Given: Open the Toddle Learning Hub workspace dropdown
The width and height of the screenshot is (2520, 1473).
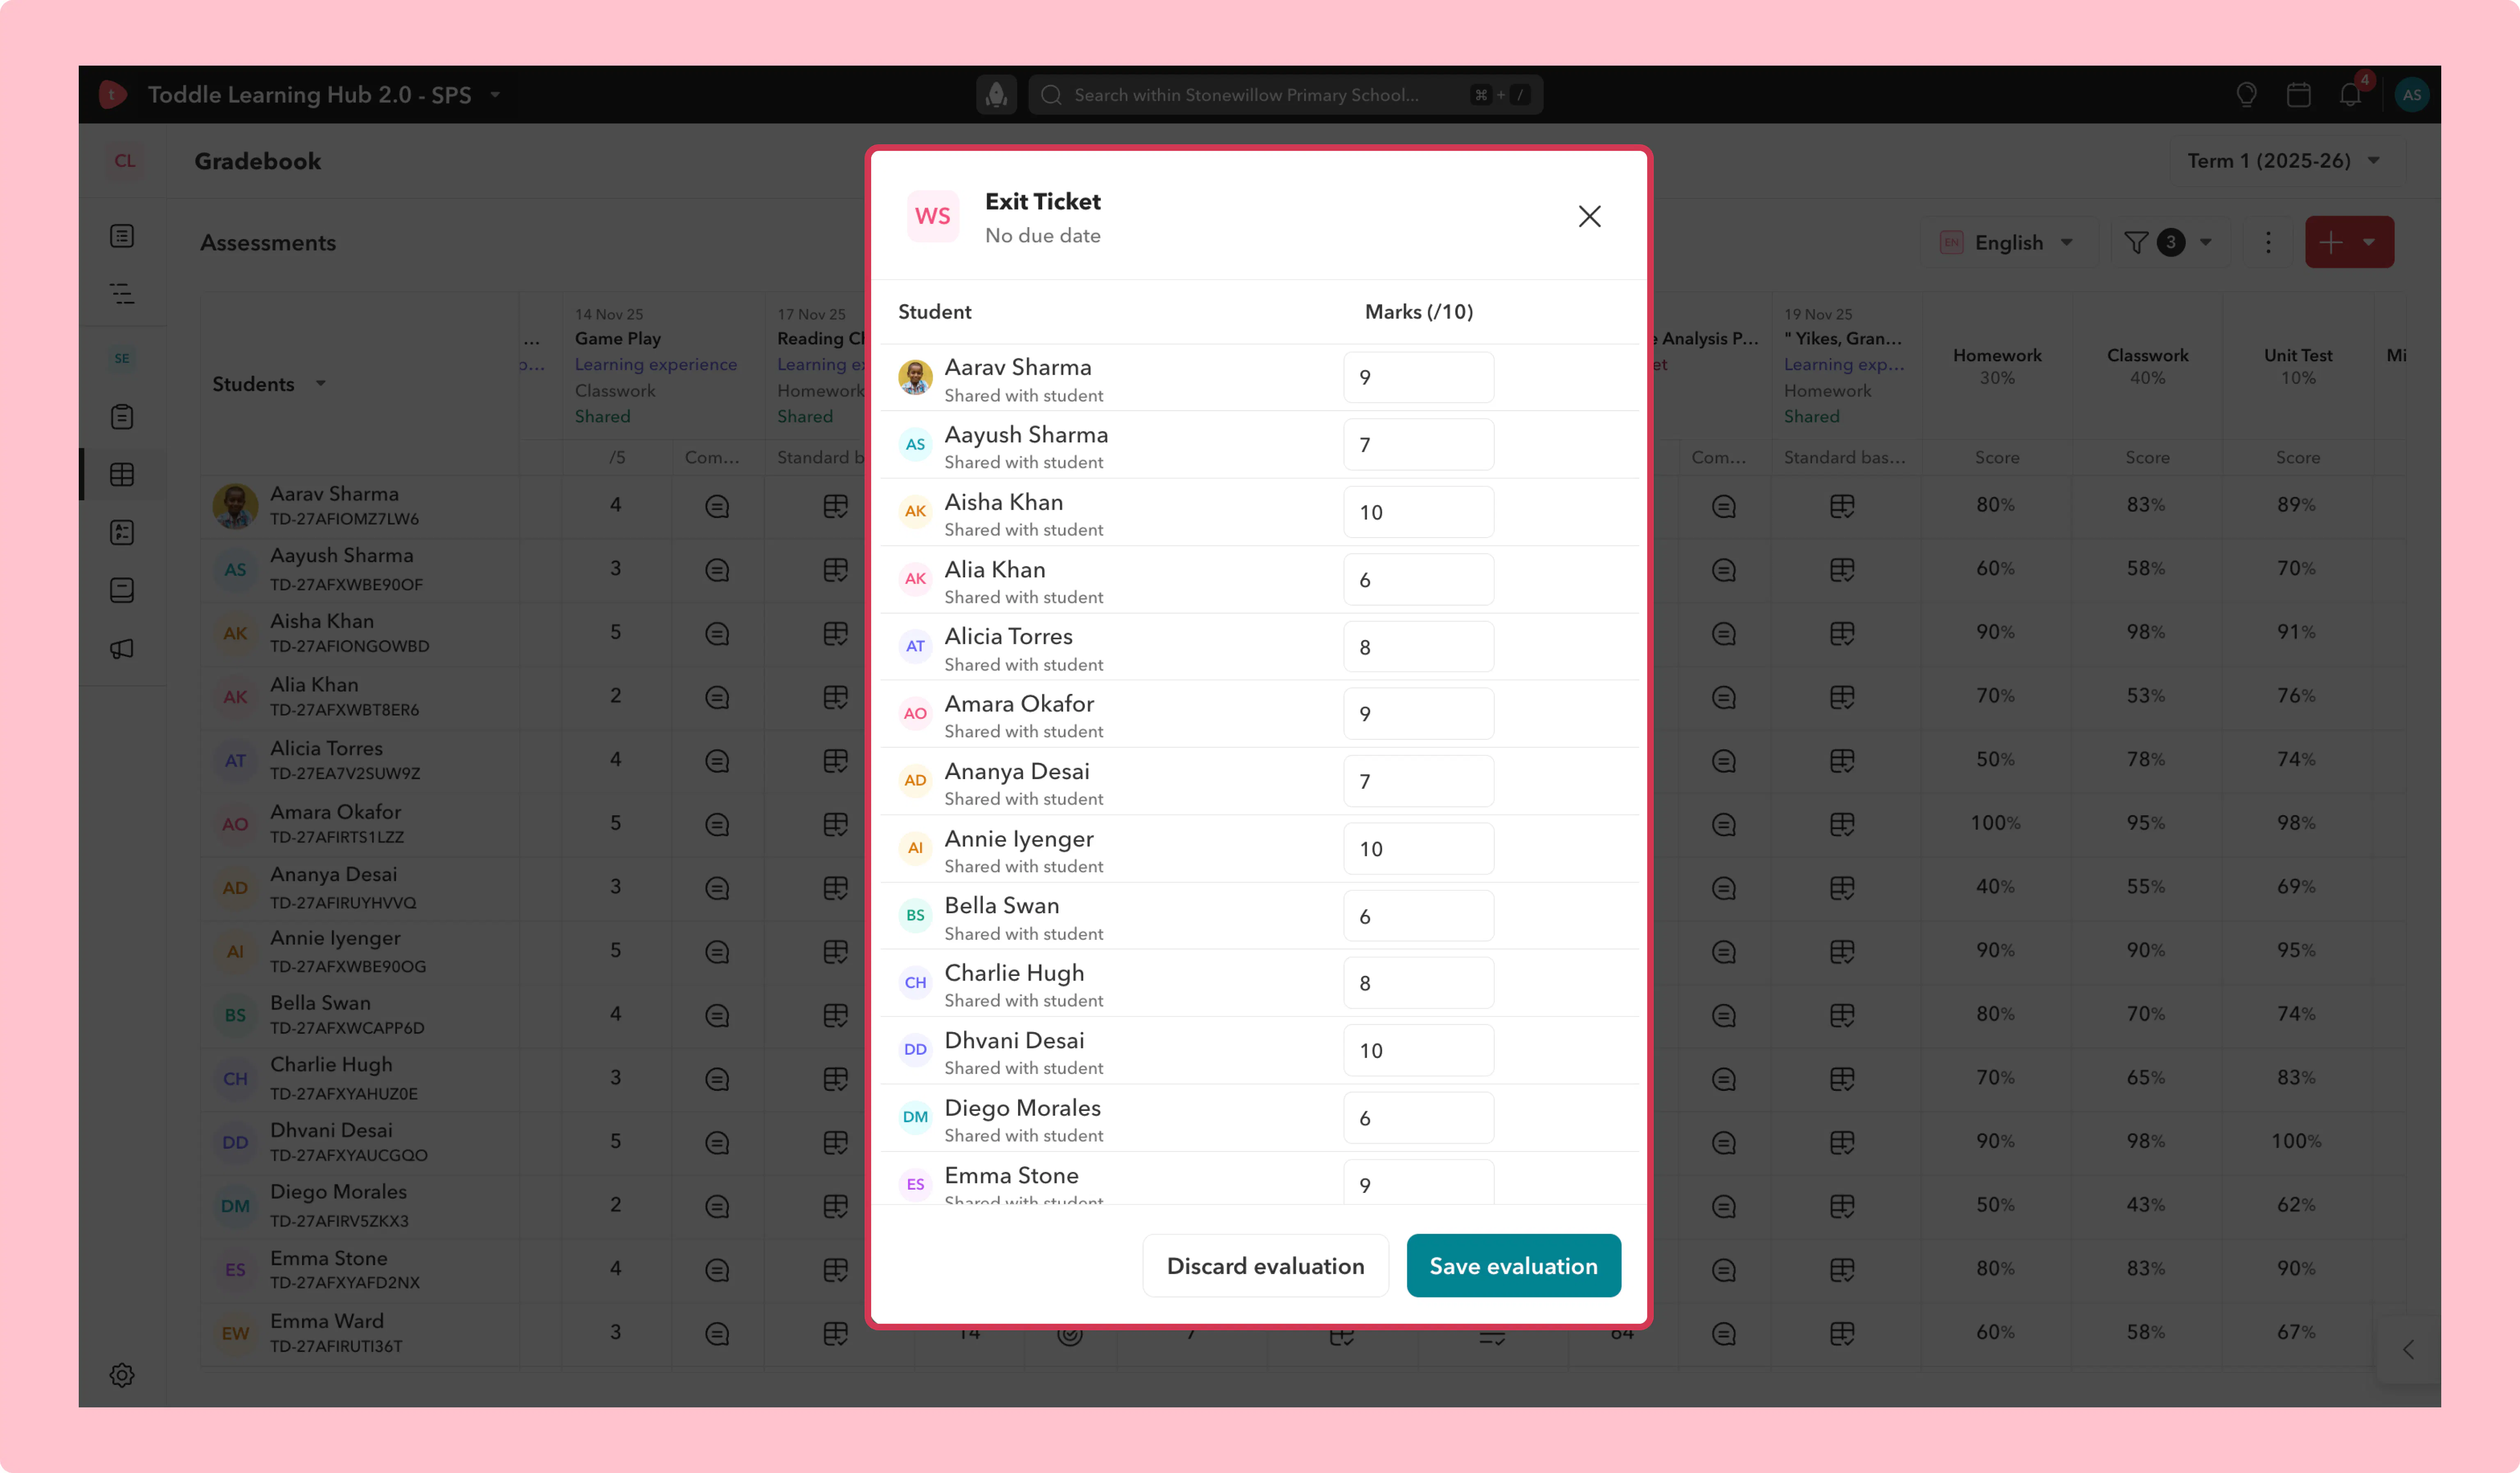Looking at the screenshot, I should click(x=495, y=95).
